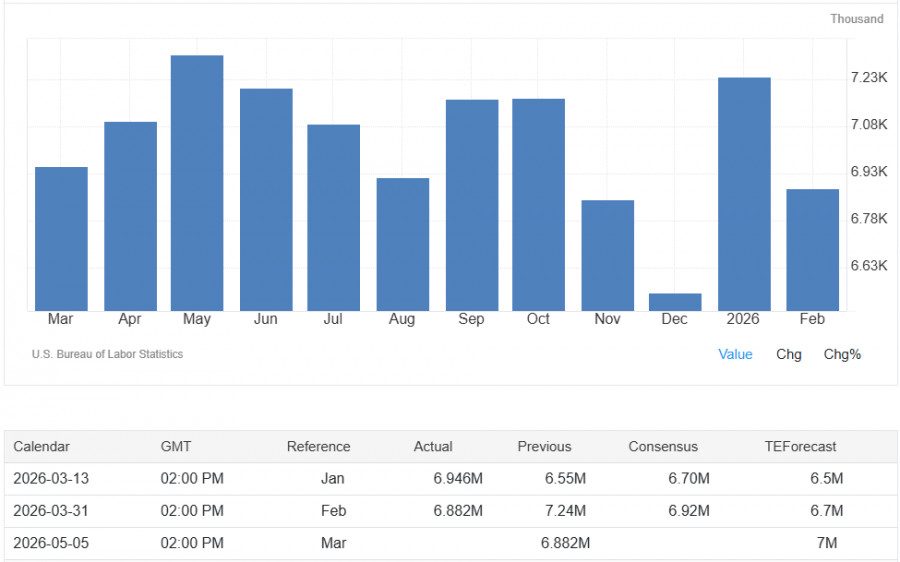The width and height of the screenshot is (900, 562).
Task: Click the Consensus column header
Action: [x=663, y=447]
